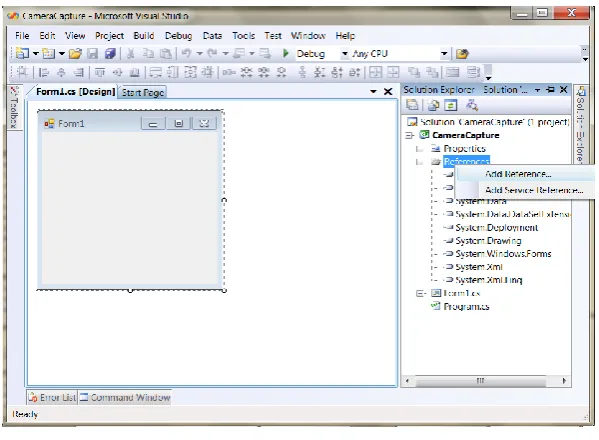Open the Error List tab
Screen dimensions: 599x440
click(52, 398)
